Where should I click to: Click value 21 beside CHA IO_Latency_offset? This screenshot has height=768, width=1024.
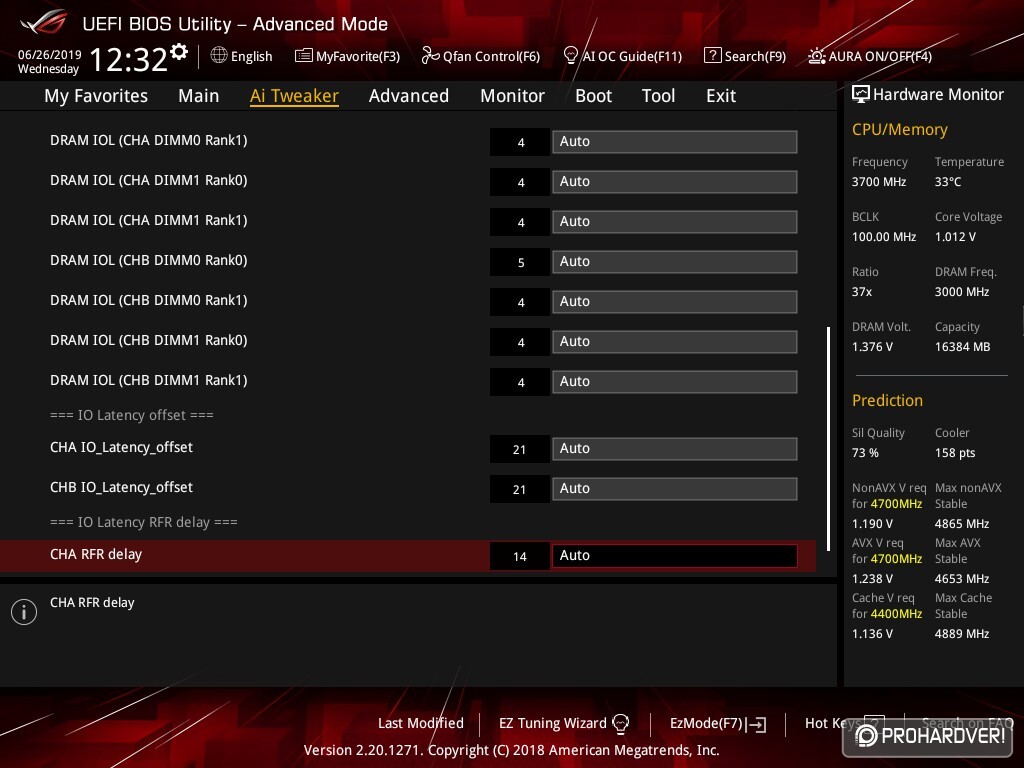[520, 449]
